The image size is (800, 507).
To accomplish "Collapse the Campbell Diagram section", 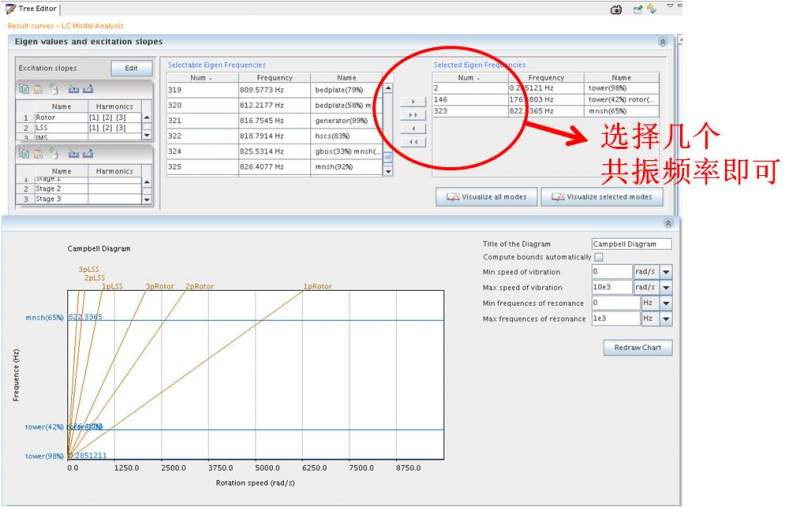I will pos(668,223).
